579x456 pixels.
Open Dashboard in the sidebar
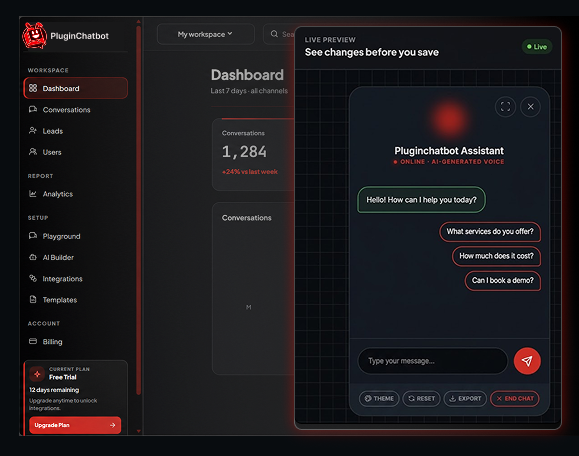coord(76,88)
